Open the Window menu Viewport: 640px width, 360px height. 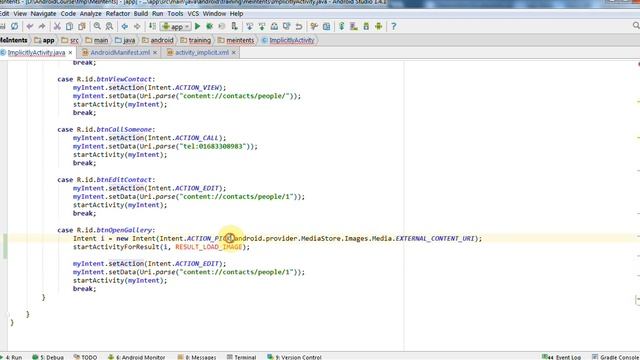pyautogui.click(x=214, y=13)
